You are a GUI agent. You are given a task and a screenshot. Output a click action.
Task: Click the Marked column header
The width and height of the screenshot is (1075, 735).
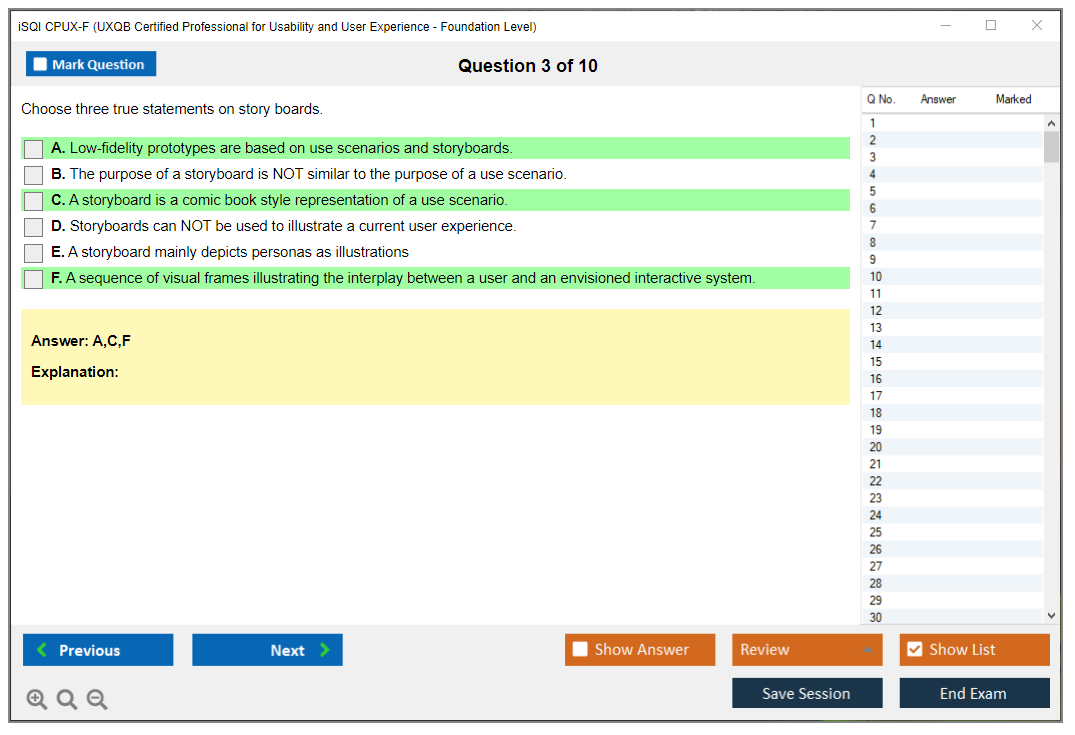pos(1013,99)
